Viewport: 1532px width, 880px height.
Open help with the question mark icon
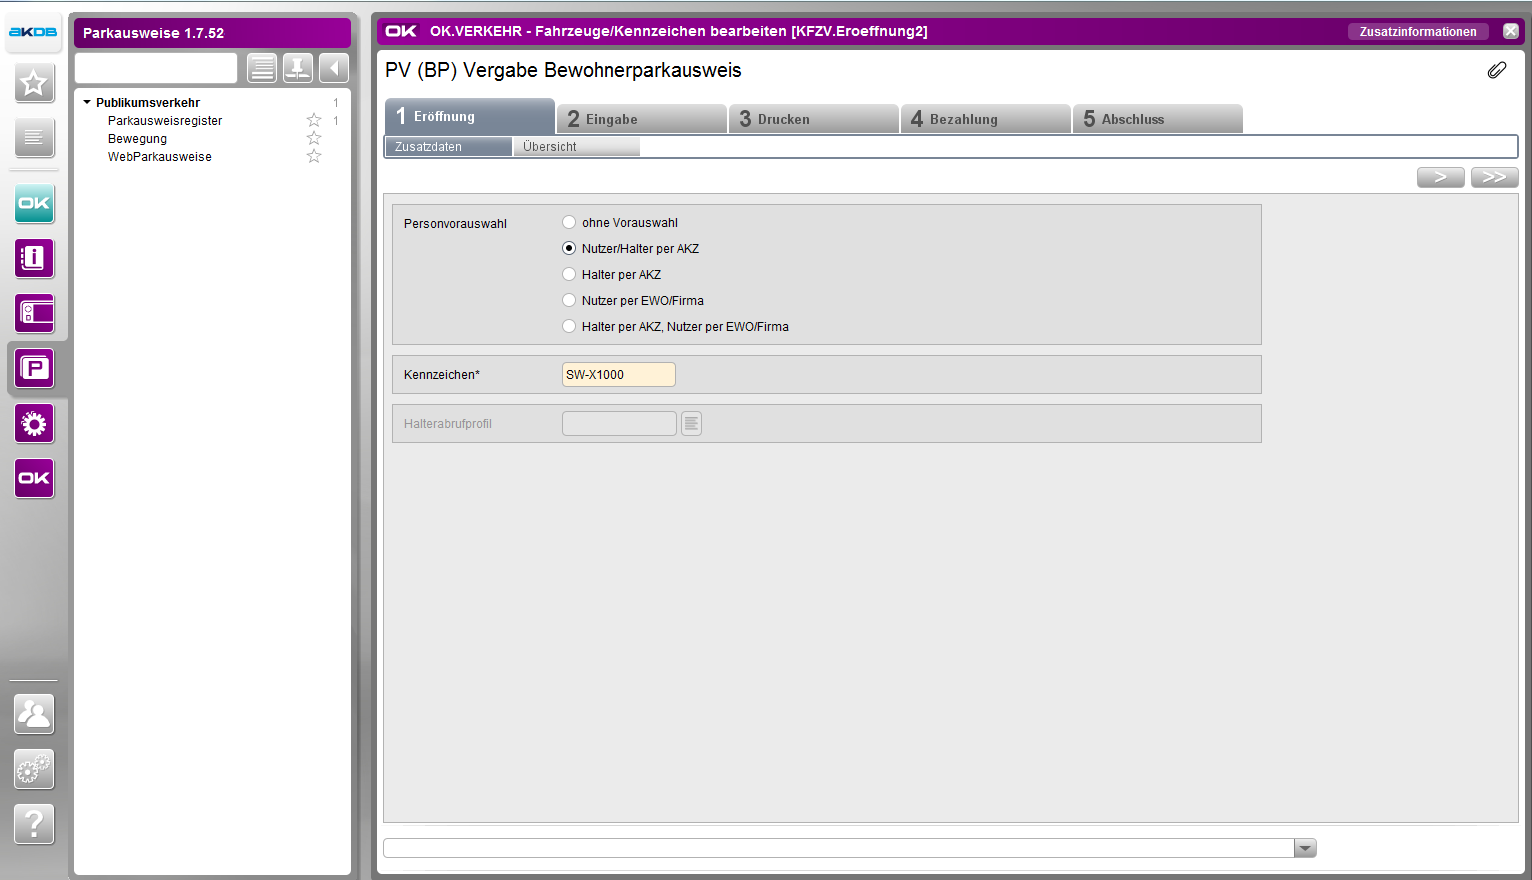(x=34, y=824)
